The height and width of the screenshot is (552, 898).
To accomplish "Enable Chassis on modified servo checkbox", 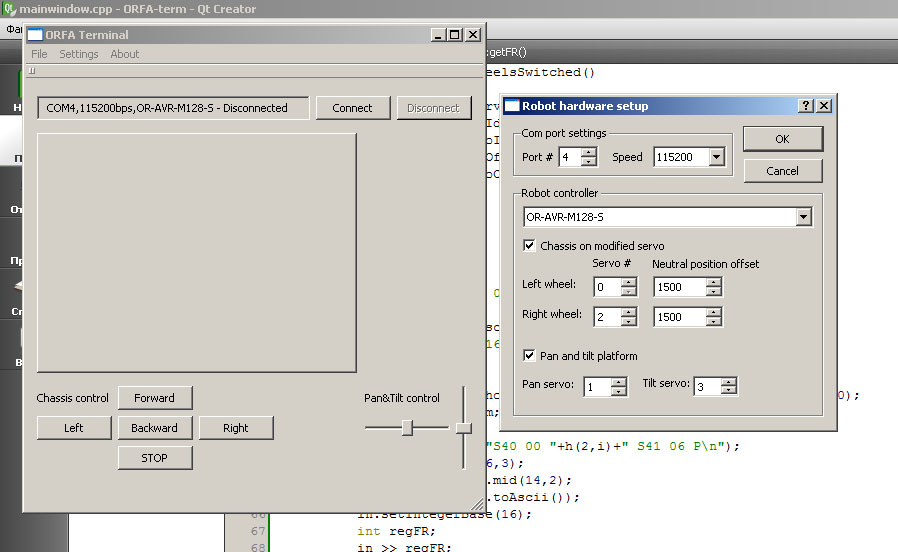I will [530, 245].
